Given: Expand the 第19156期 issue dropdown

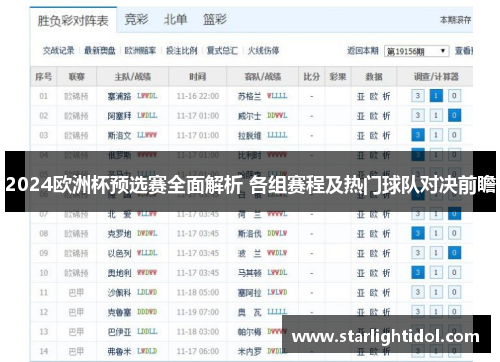Looking at the screenshot, I should coord(416,51).
